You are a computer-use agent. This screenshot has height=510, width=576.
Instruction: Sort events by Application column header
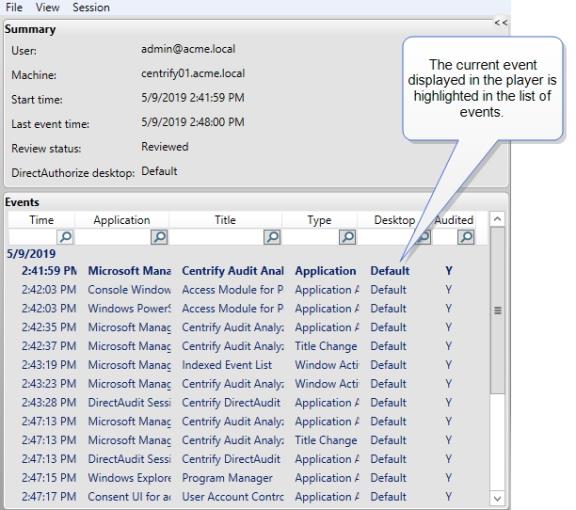(x=122, y=220)
